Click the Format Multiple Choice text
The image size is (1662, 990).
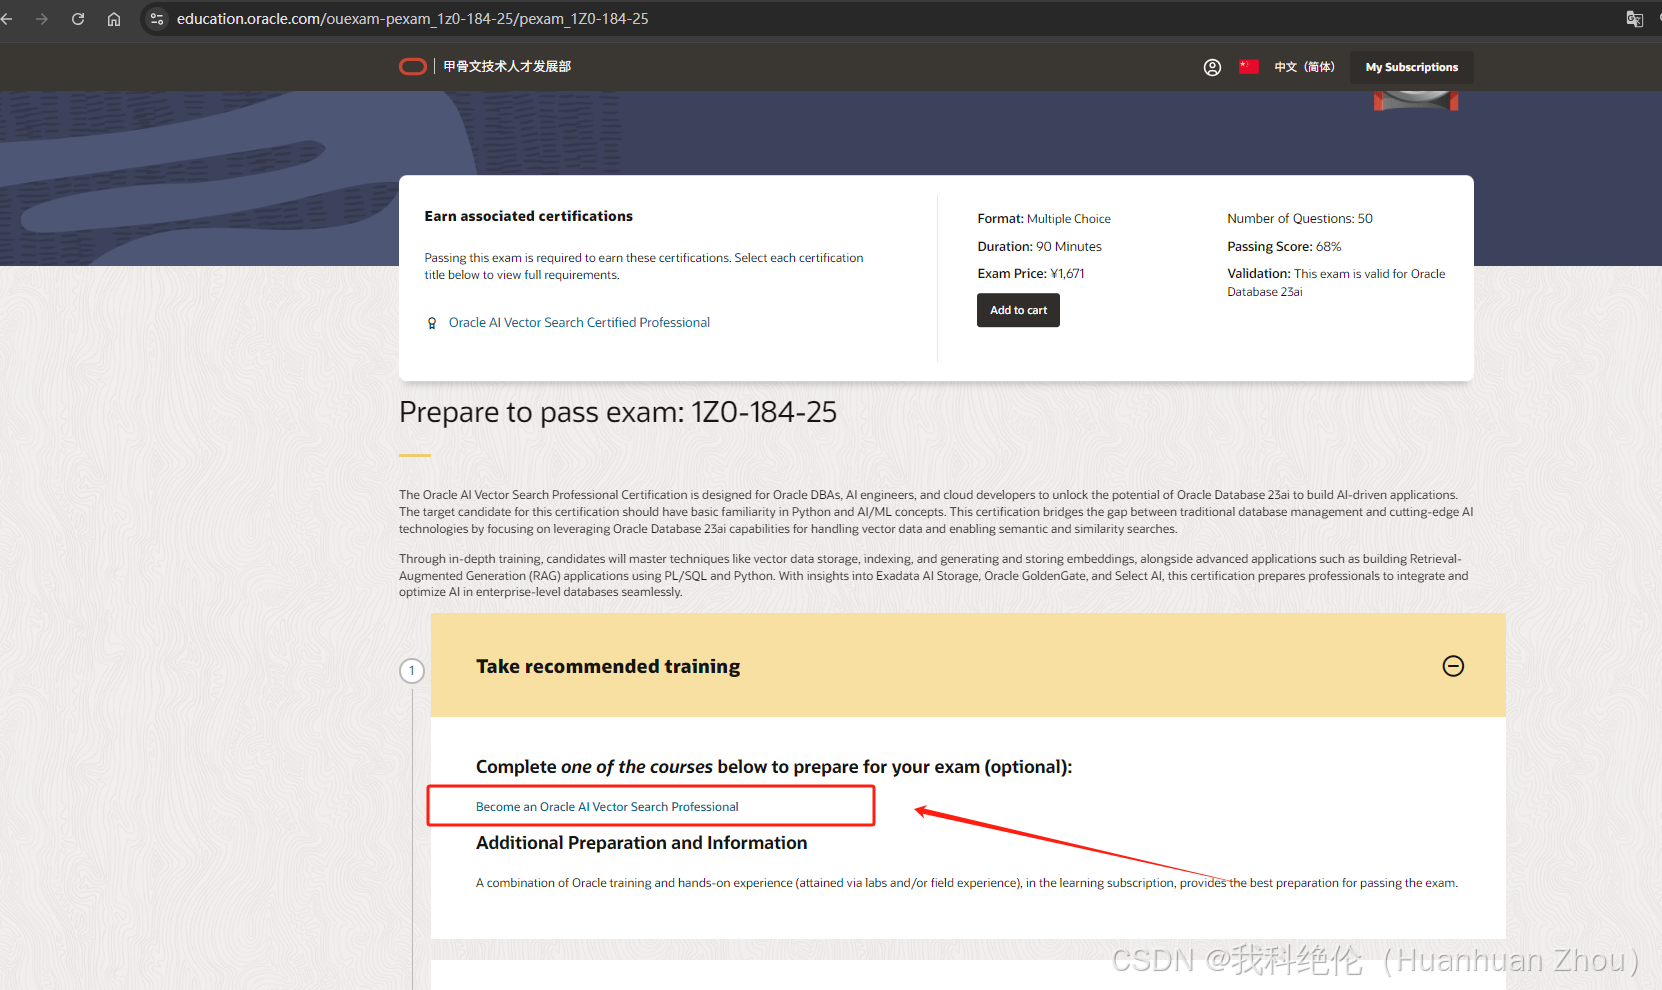click(1044, 218)
